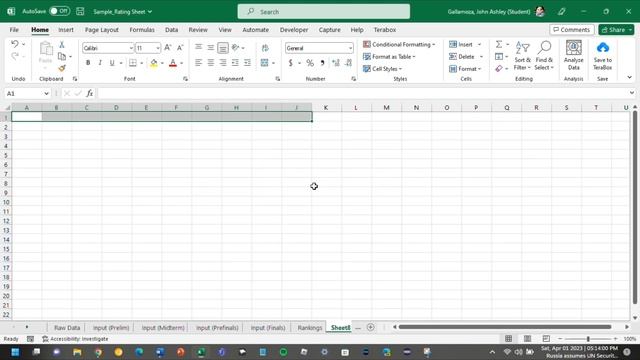Open the Page Layout tab
This screenshot has width=640, height=360.
point(102,30)
